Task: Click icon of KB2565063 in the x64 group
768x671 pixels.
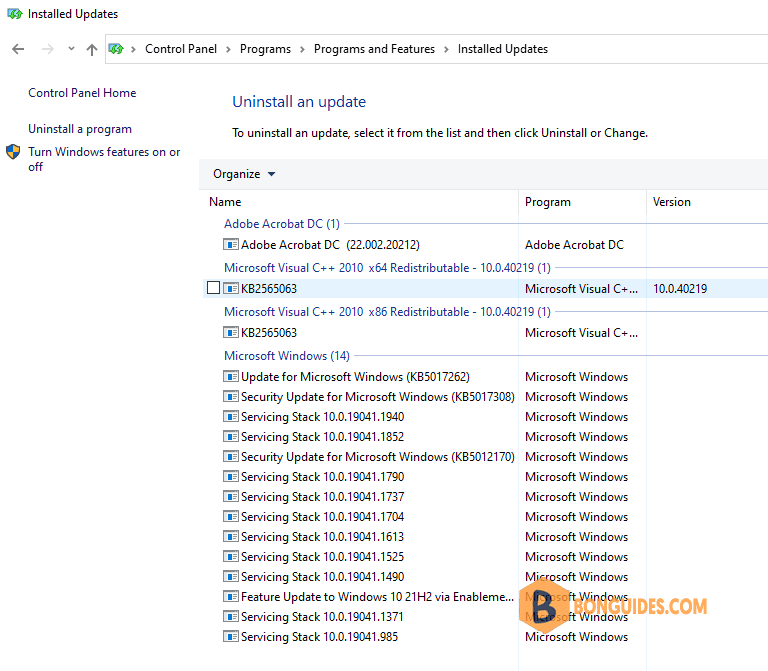Action: 231,288
